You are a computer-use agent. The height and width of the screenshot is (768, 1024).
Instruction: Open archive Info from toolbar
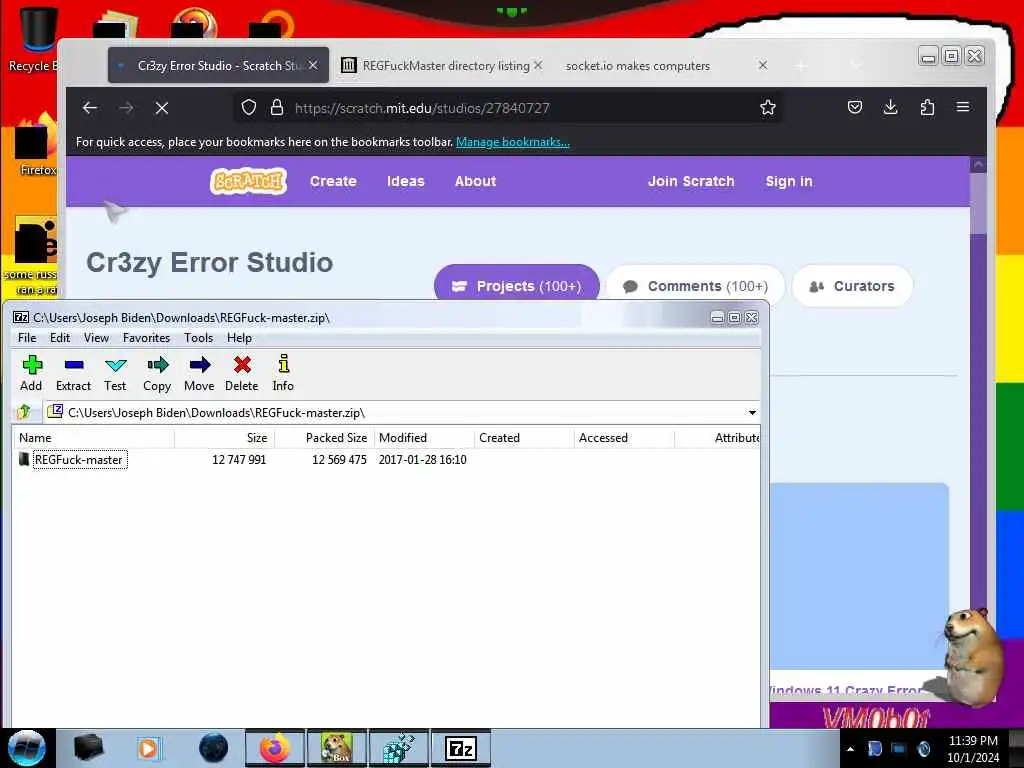tap(283, 374)
